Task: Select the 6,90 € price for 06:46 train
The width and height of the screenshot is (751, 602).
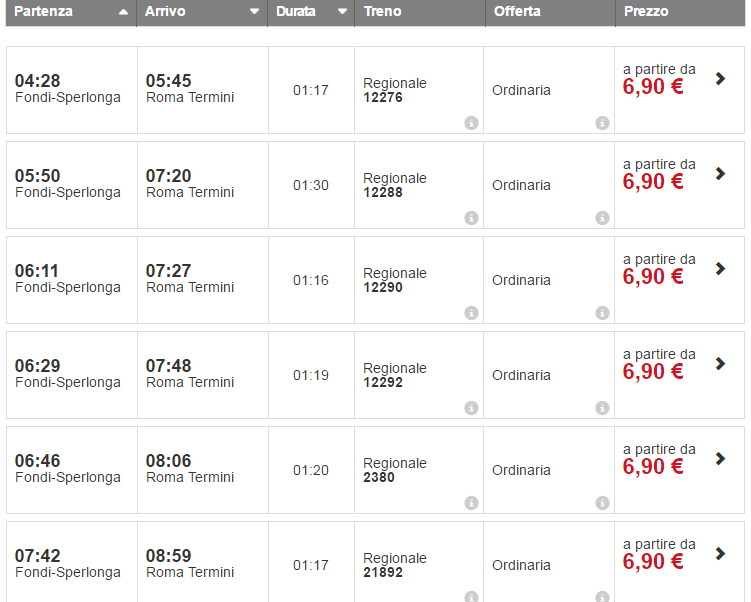Action: 653,466
